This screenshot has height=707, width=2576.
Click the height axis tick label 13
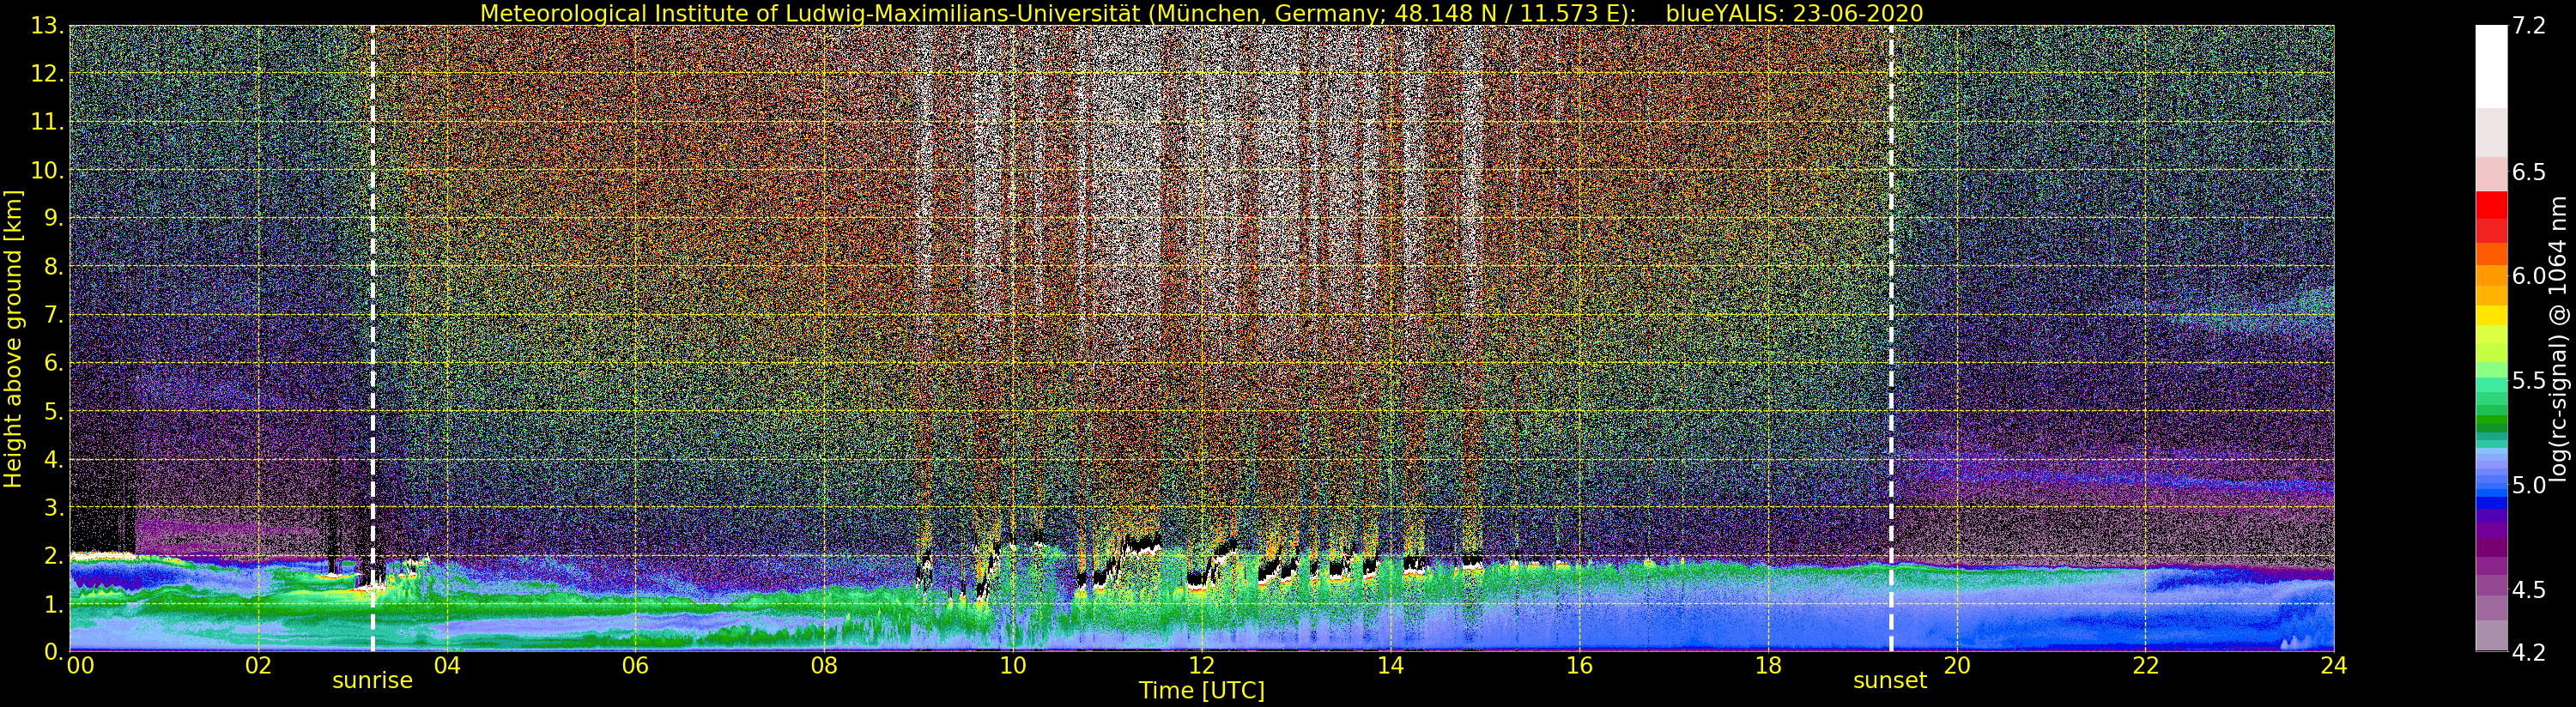47,26
